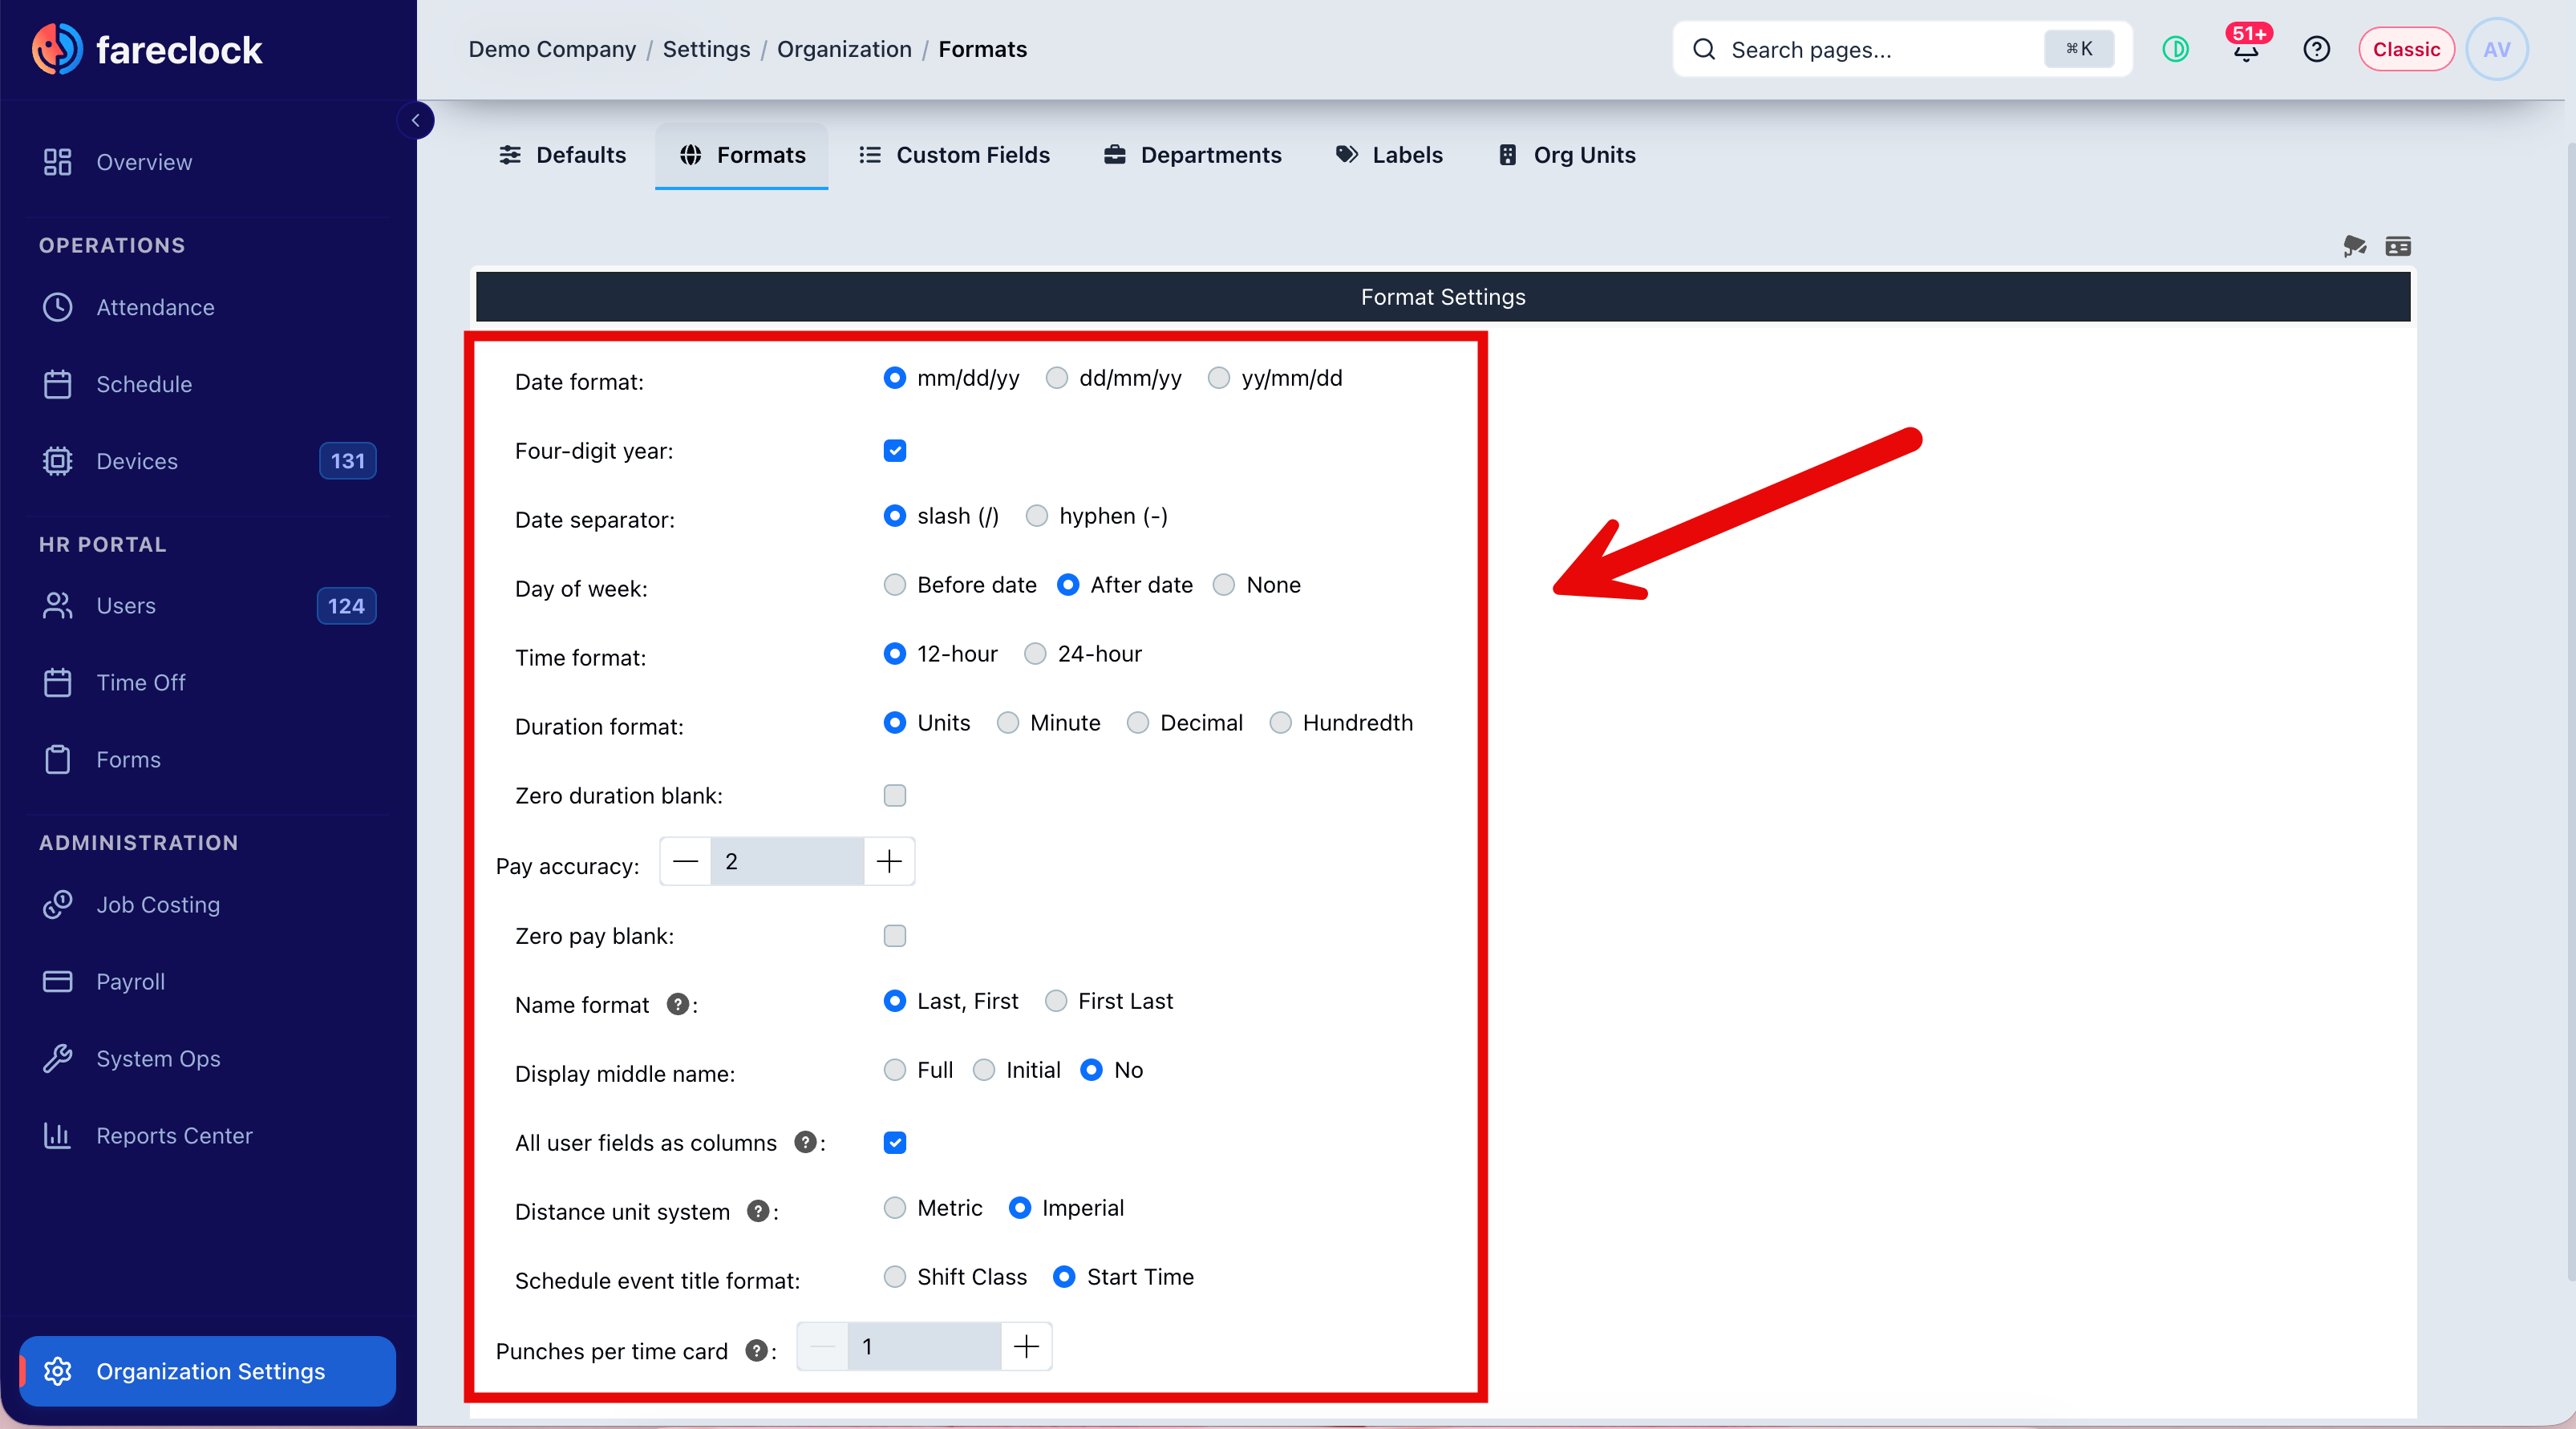
Task: Increase Pay accuracy with the plus button
Action: (x=889, y=862)
